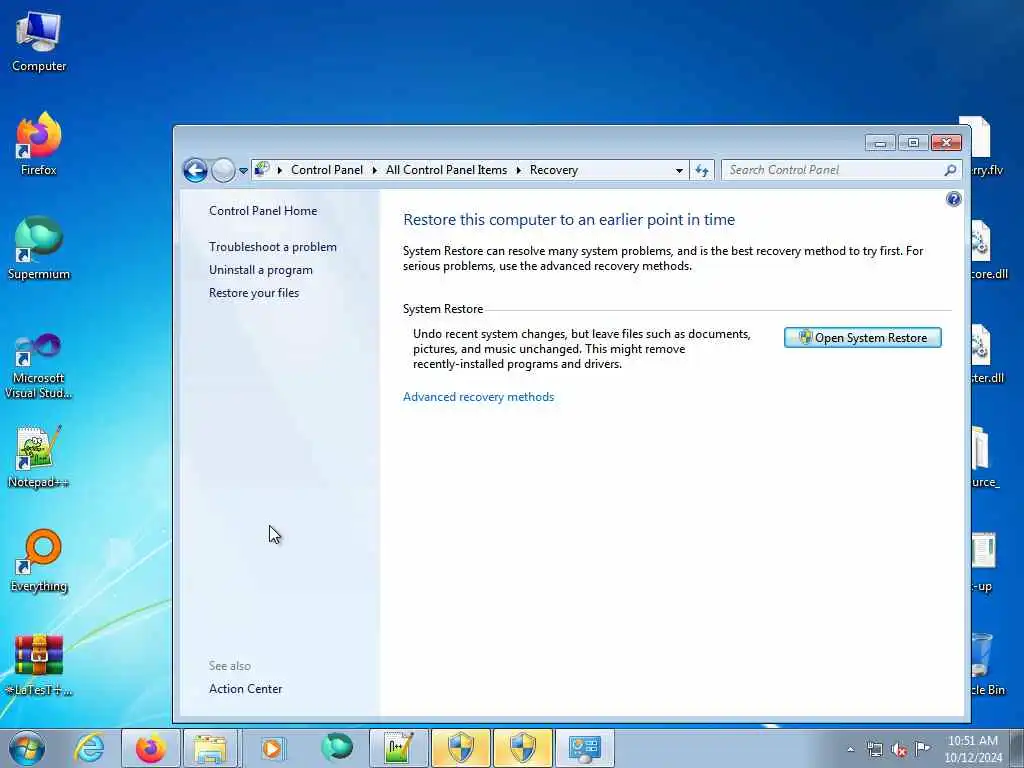Open Windows Media Player from the taskbar

(272, 748)
